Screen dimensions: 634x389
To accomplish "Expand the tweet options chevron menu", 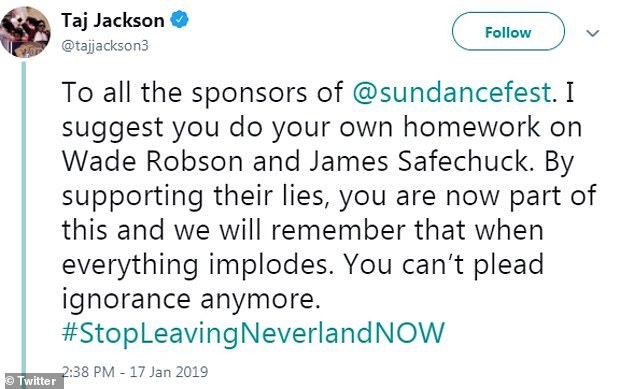I will (592, 33).
